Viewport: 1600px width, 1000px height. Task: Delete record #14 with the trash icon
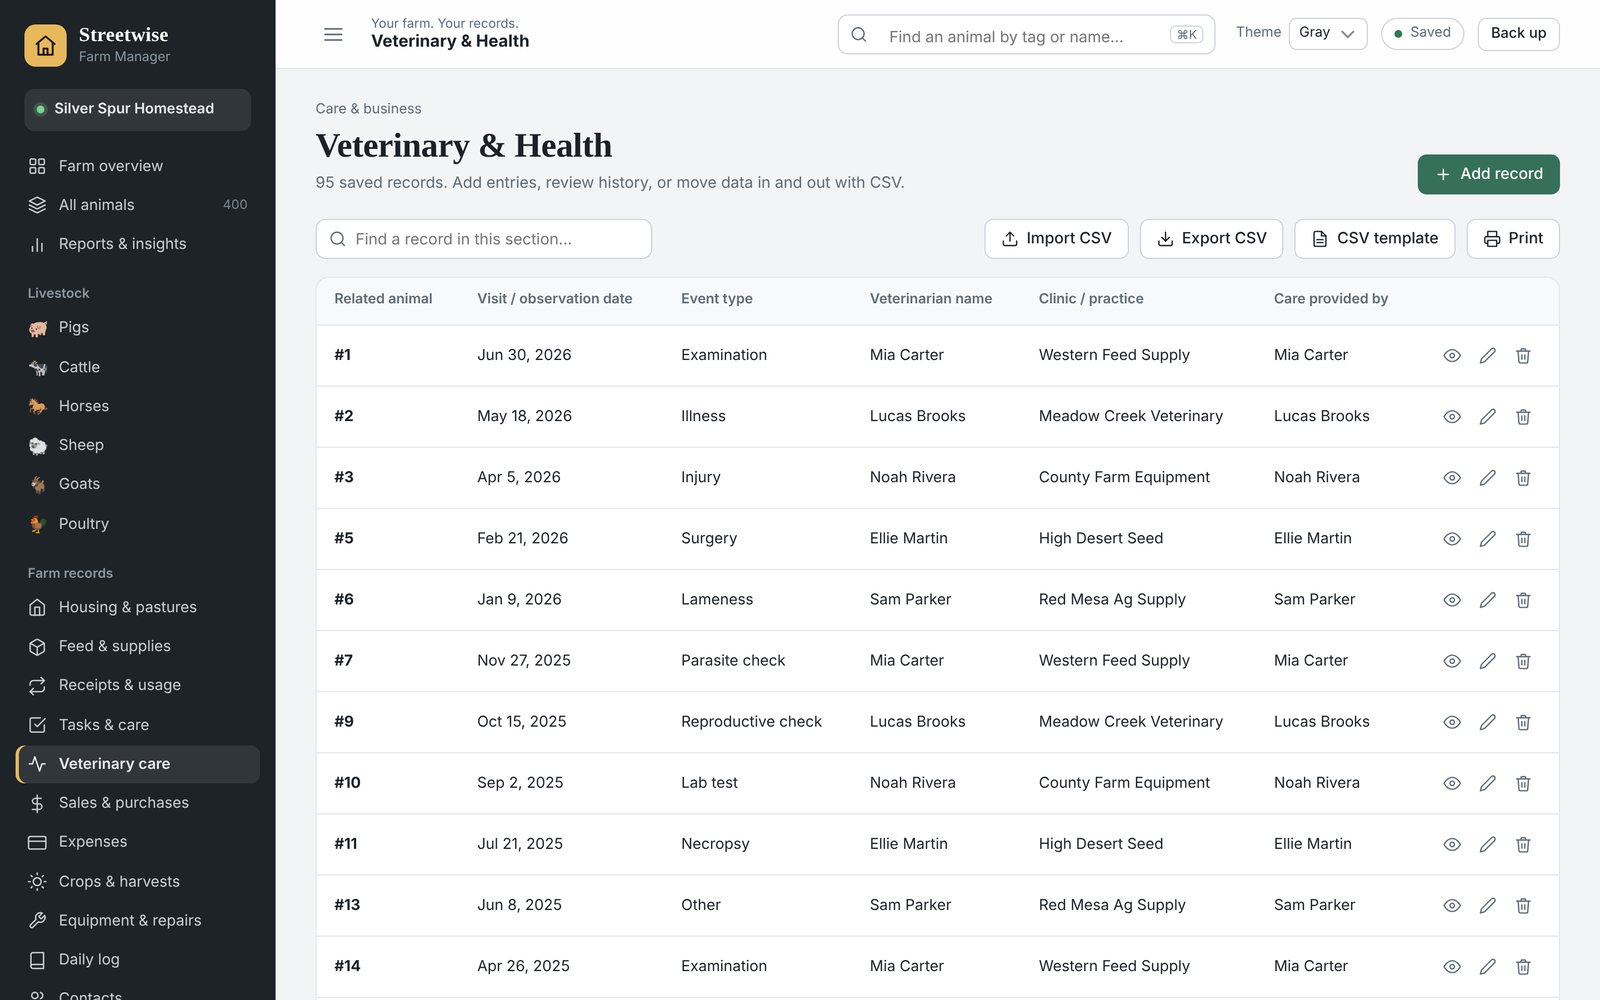coord(1523,965)
